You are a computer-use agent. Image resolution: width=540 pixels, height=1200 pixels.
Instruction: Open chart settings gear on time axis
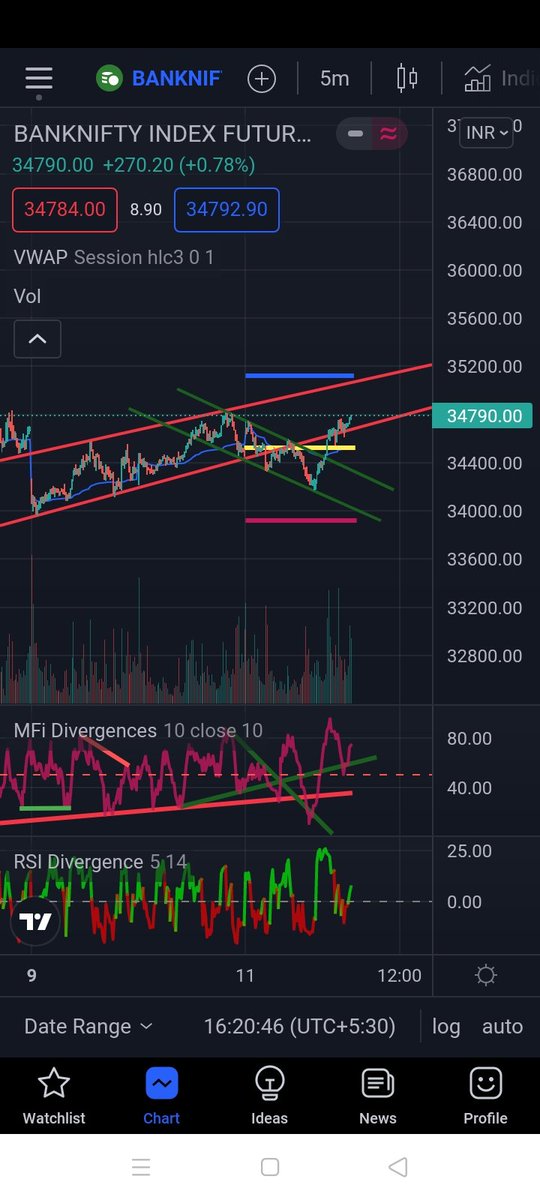[x=486, y=975]
